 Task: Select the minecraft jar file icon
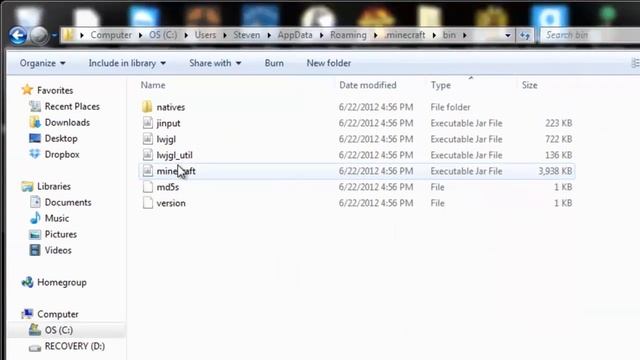tap(147, 171)
